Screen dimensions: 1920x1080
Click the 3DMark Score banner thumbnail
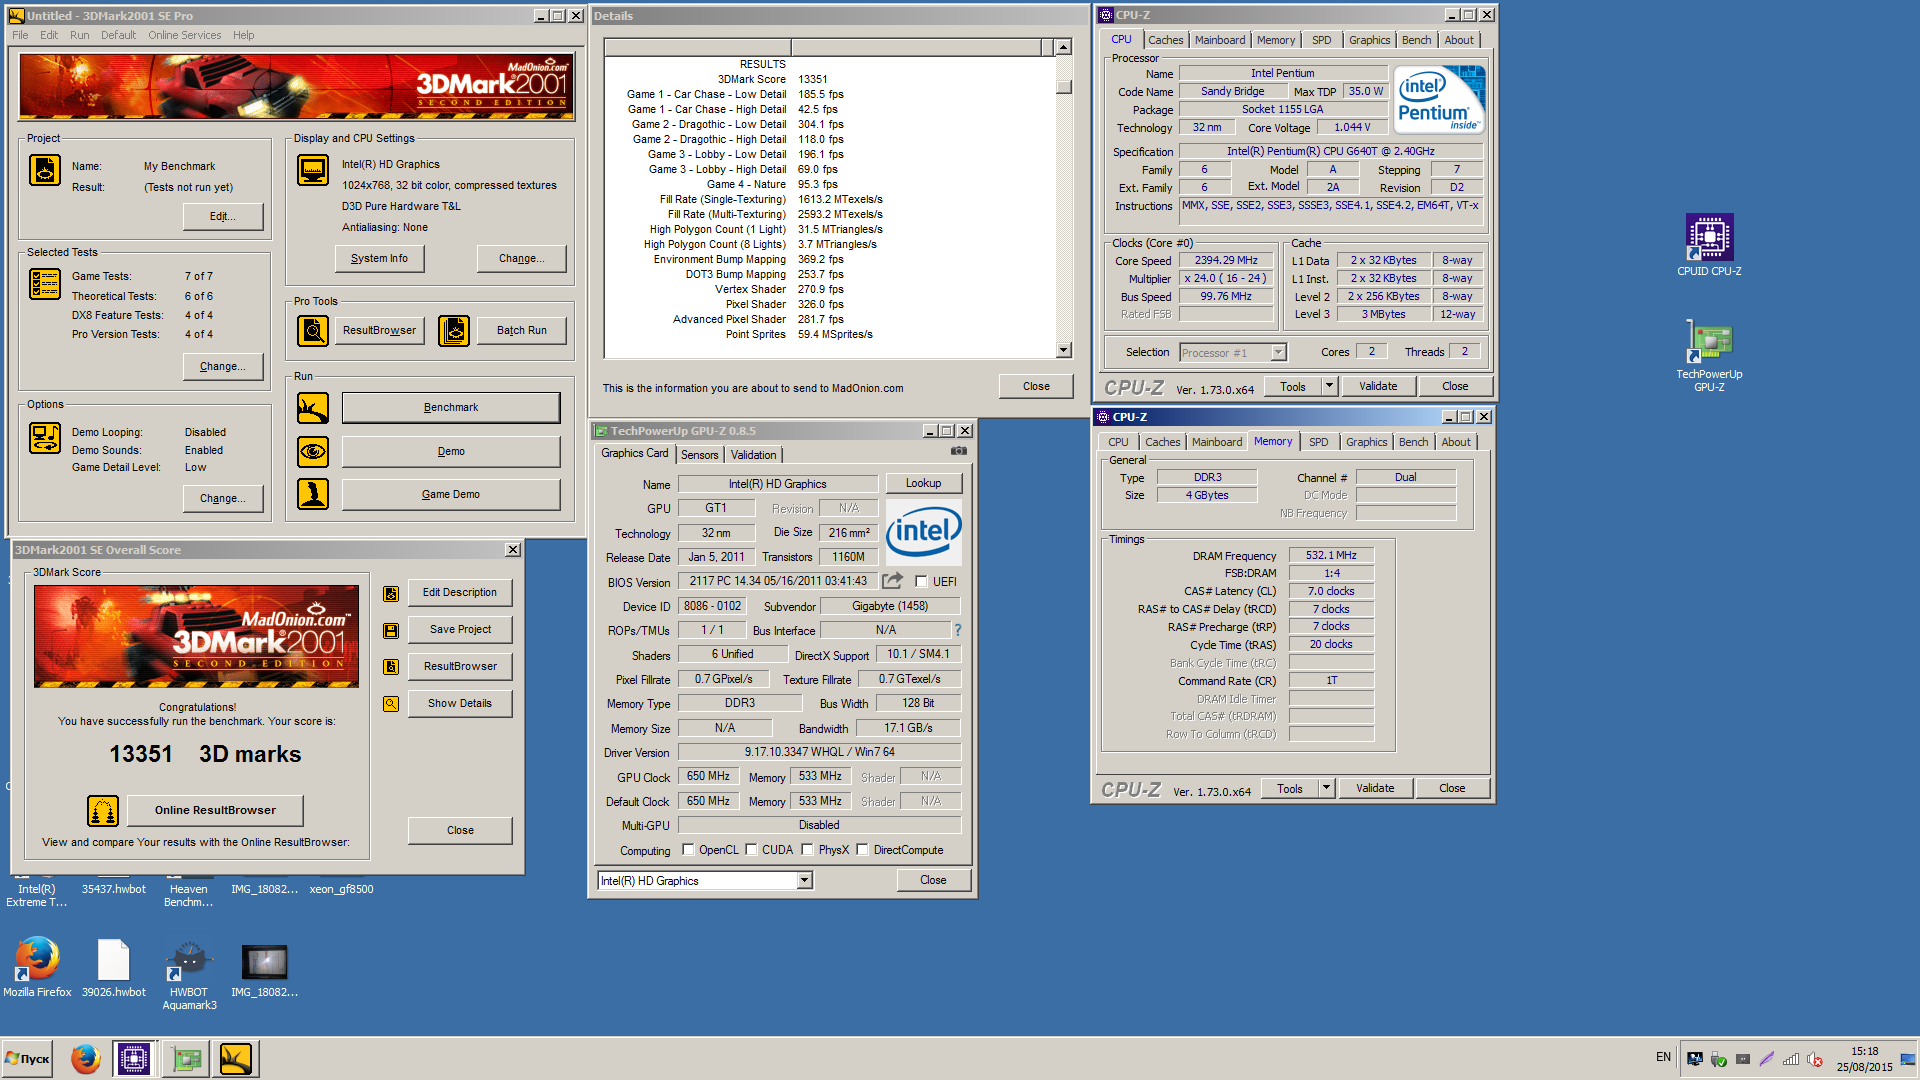pyautogui.click(x=196, y=636)
